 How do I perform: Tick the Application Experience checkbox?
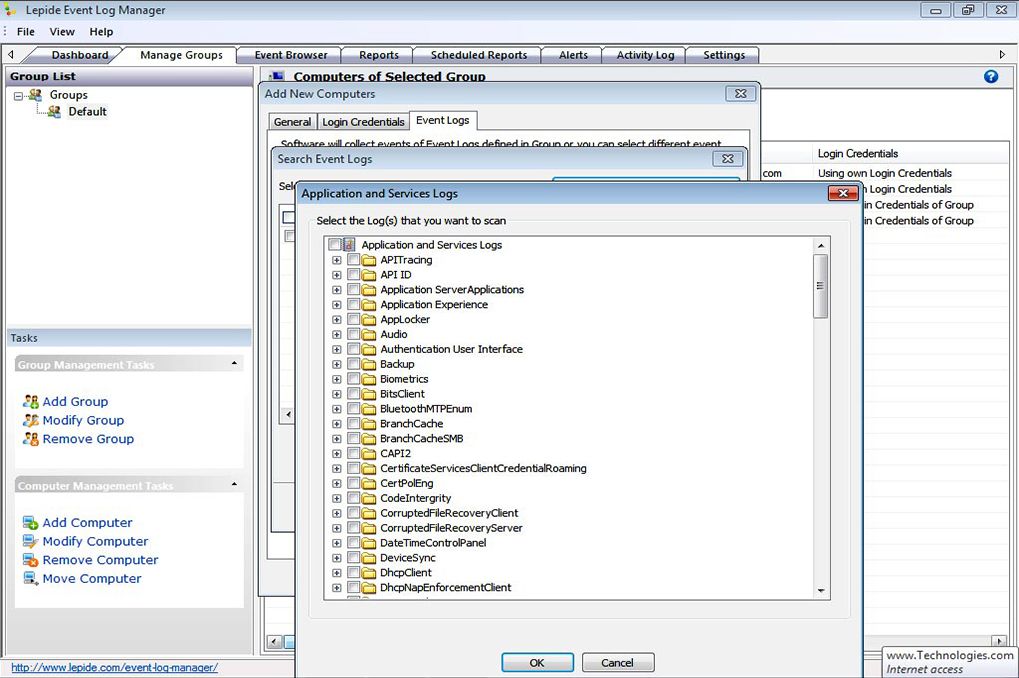[354, 305]
